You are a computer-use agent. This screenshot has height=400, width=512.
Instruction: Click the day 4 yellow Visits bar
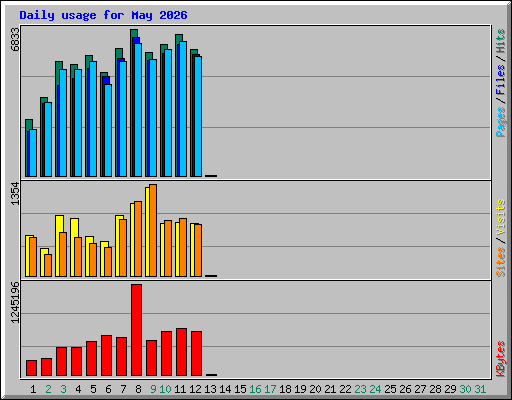(74, 228)
